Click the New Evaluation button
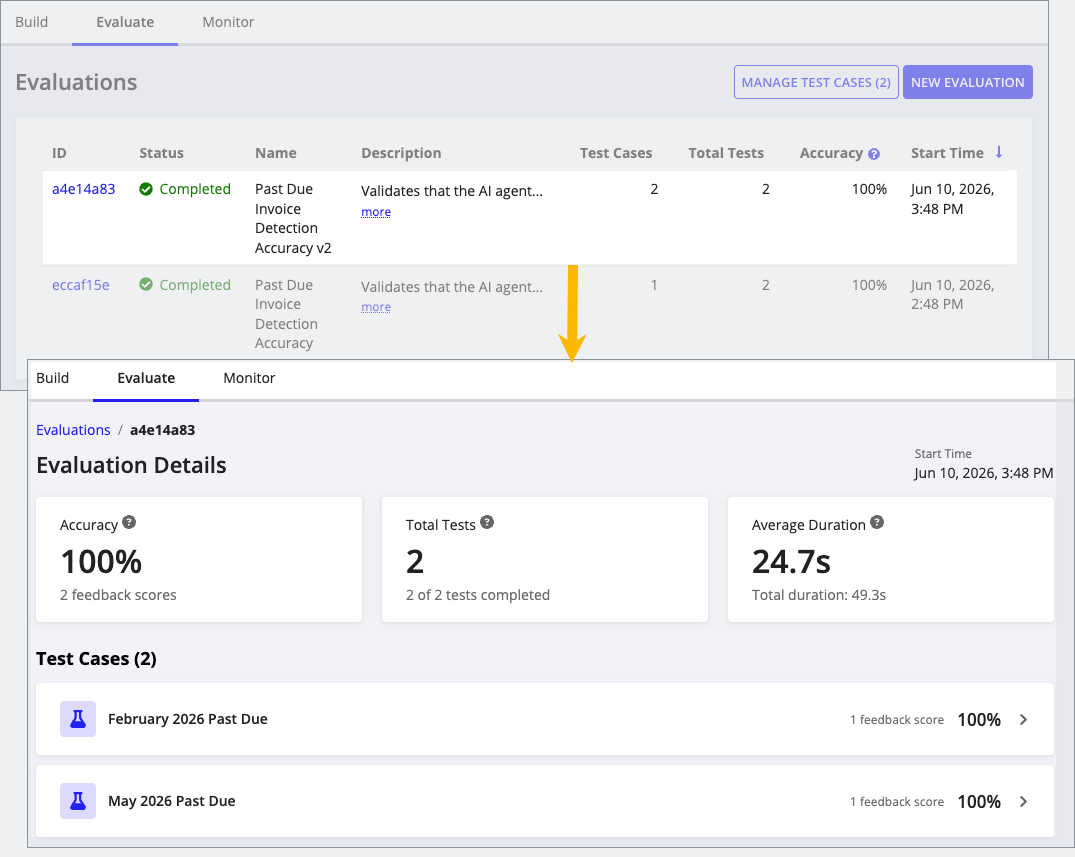The height and width of the screenshot is (857, 1075). click(967, 82)
